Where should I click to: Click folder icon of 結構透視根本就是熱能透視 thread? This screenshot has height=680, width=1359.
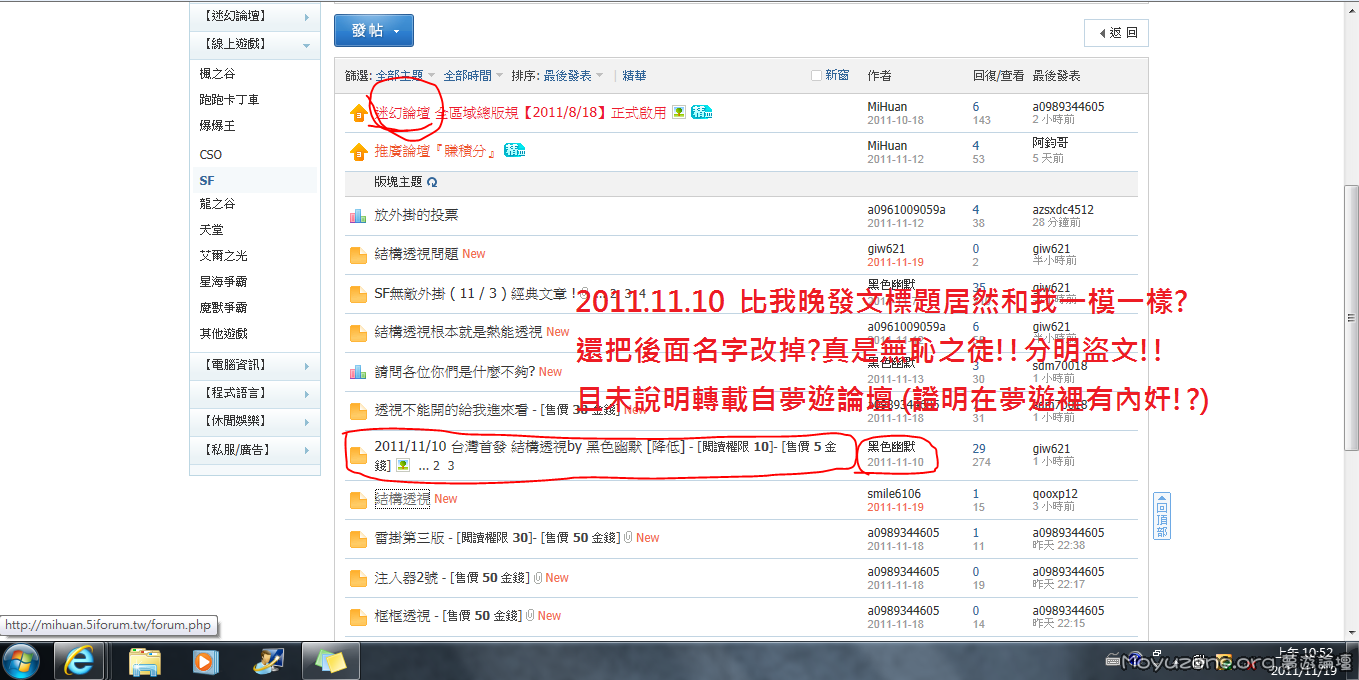(x=358, y=333)
